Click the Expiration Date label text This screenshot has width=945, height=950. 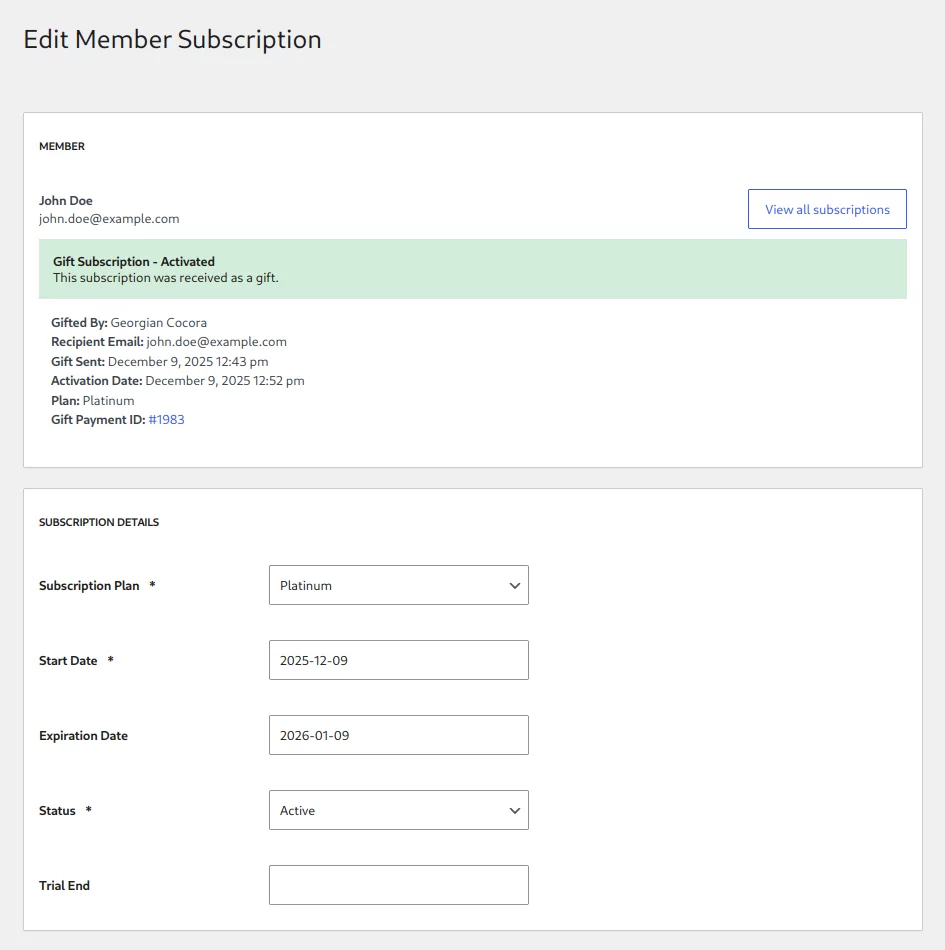pyautogui.click(x=83, y=736)
